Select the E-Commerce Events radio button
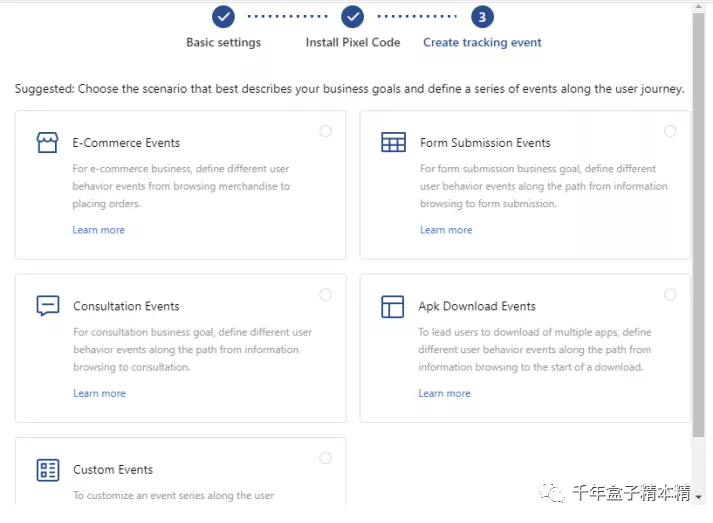This screenshot has width=713, height=523. pyautogui.click(x=325, y=131)
